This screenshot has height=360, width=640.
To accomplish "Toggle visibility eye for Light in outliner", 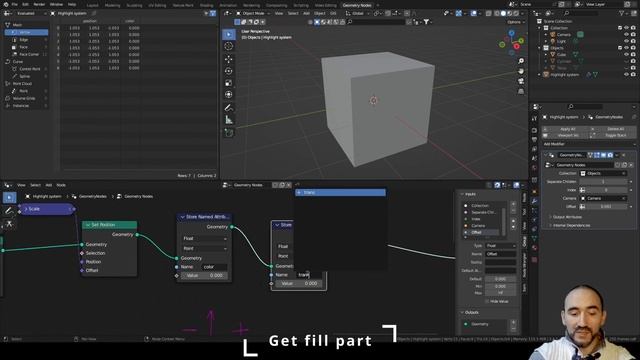I will point(627,41).
